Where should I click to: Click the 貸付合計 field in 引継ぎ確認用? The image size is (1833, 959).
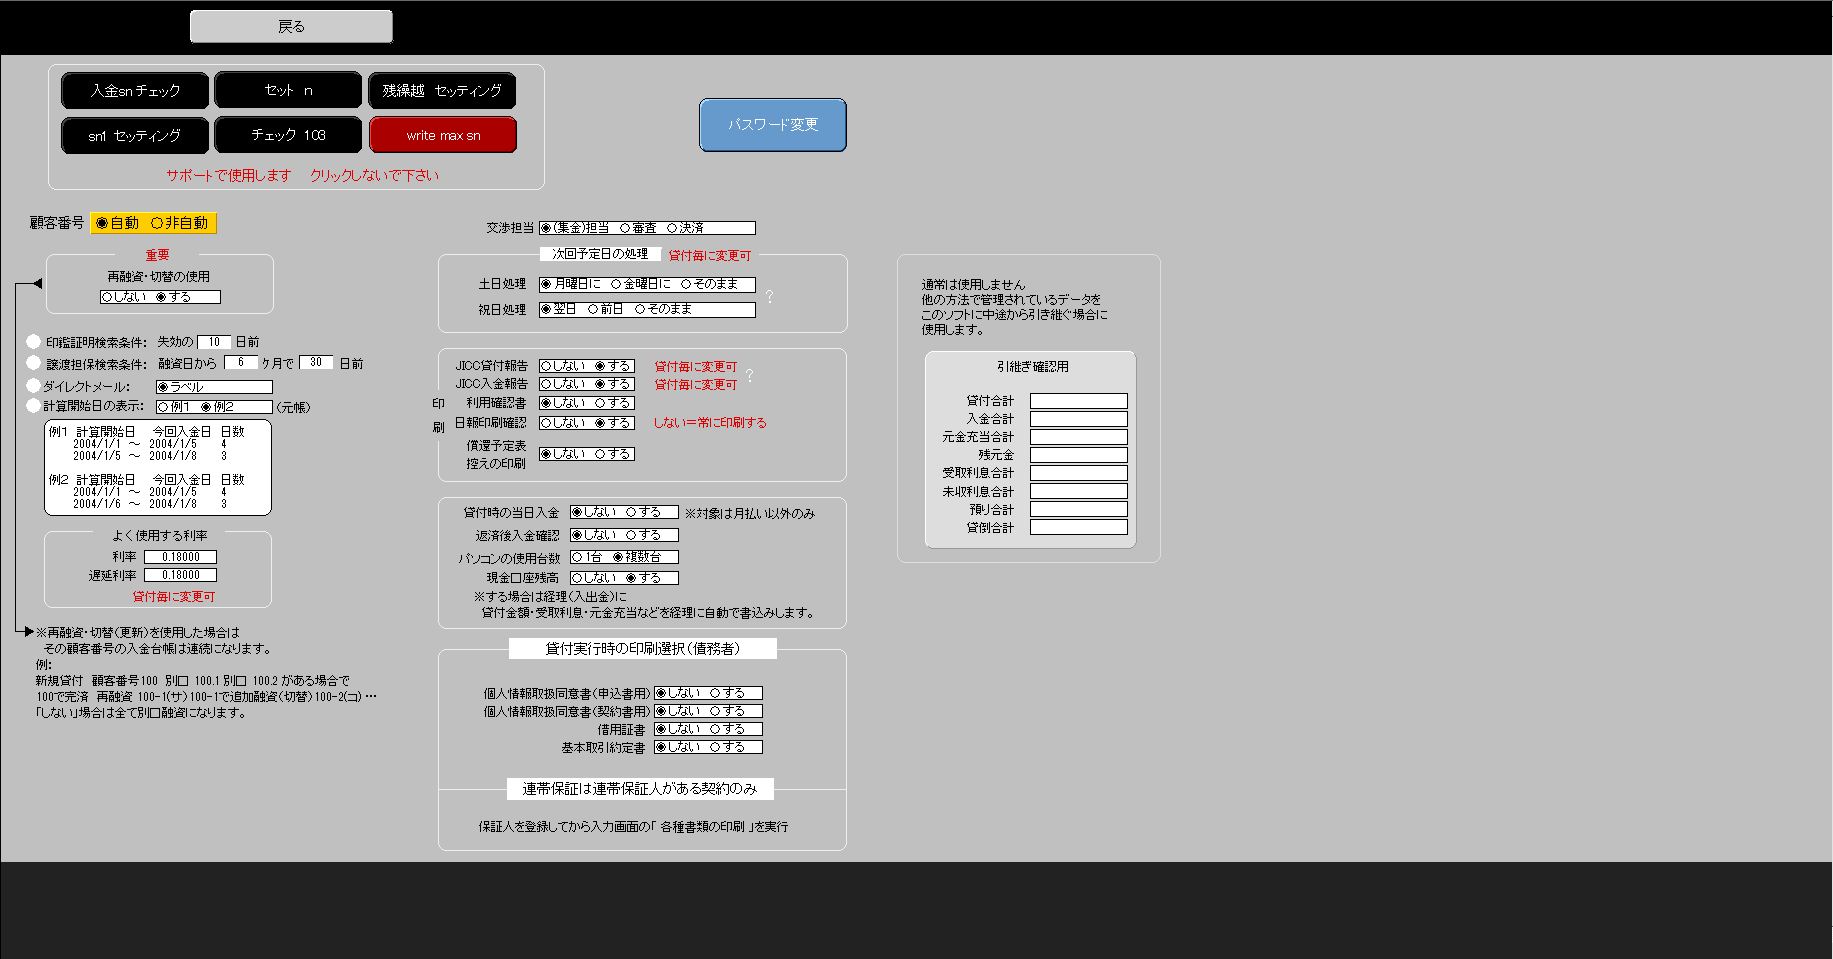(x=1079, y=401)
